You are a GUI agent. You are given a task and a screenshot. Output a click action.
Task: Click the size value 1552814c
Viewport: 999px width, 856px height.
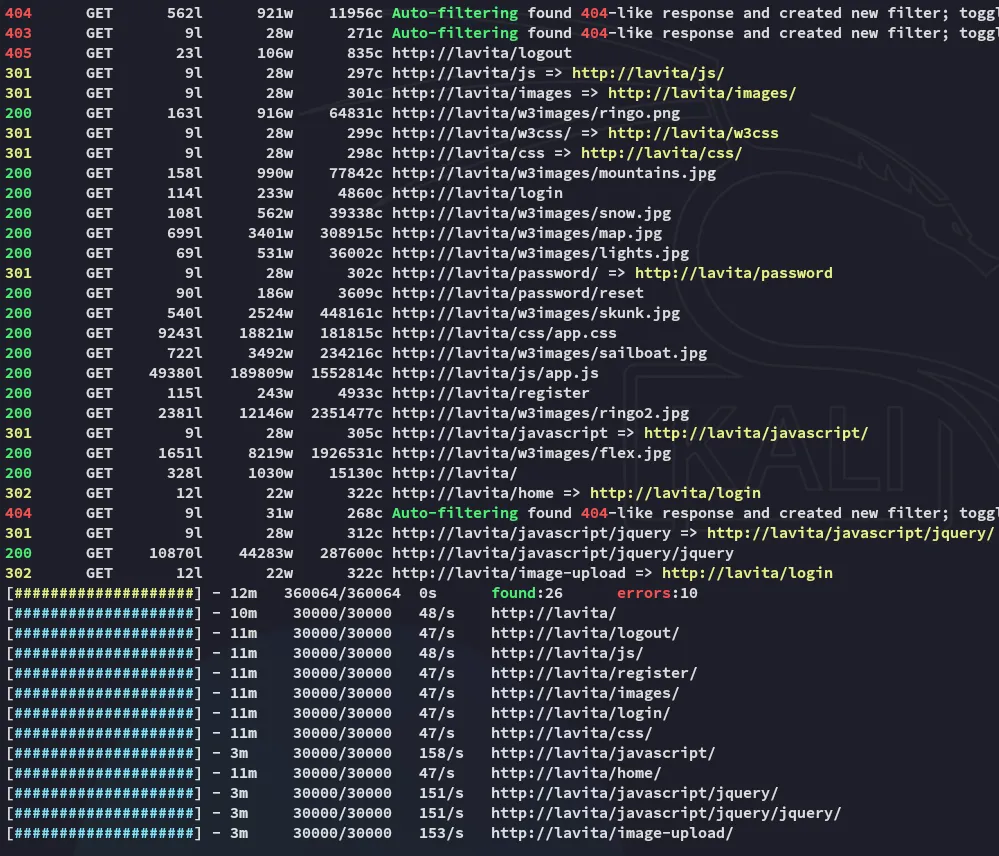(x=347, y=373)
